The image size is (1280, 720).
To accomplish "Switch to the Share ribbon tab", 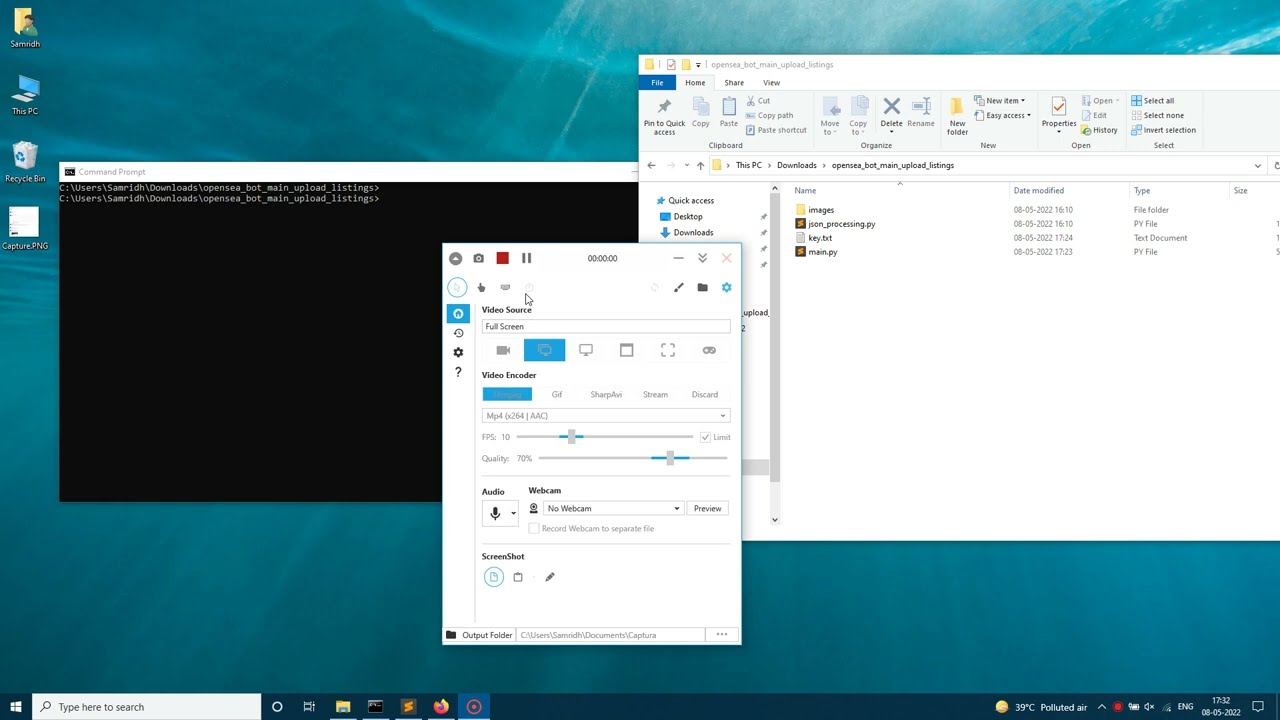I will (x=734, y=83).
